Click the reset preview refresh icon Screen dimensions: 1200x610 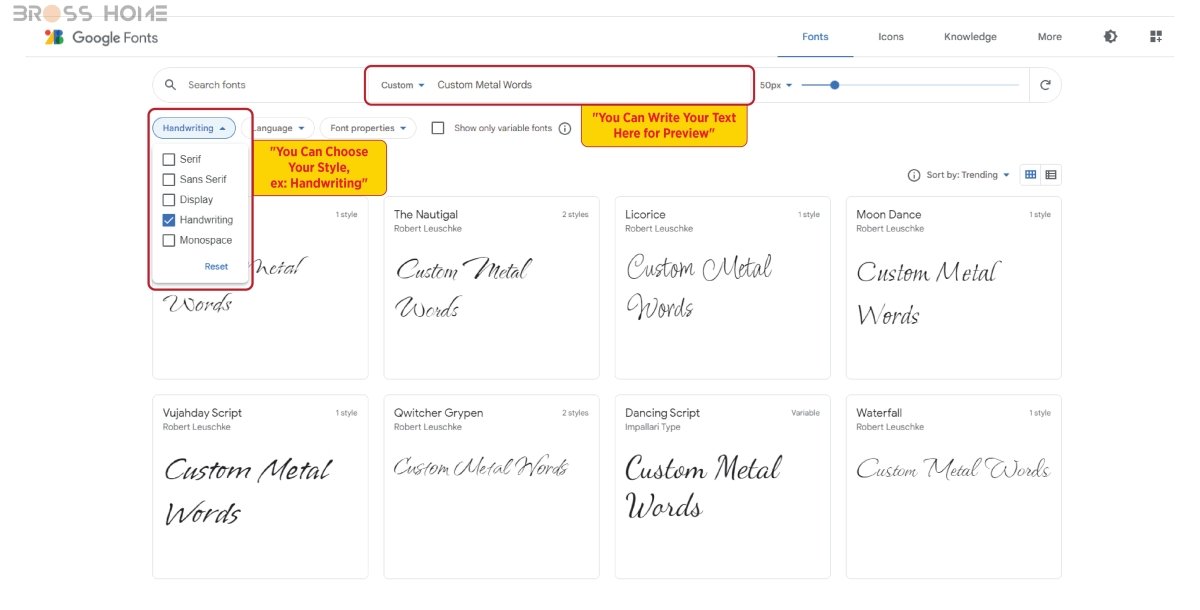click(1045, 85)
